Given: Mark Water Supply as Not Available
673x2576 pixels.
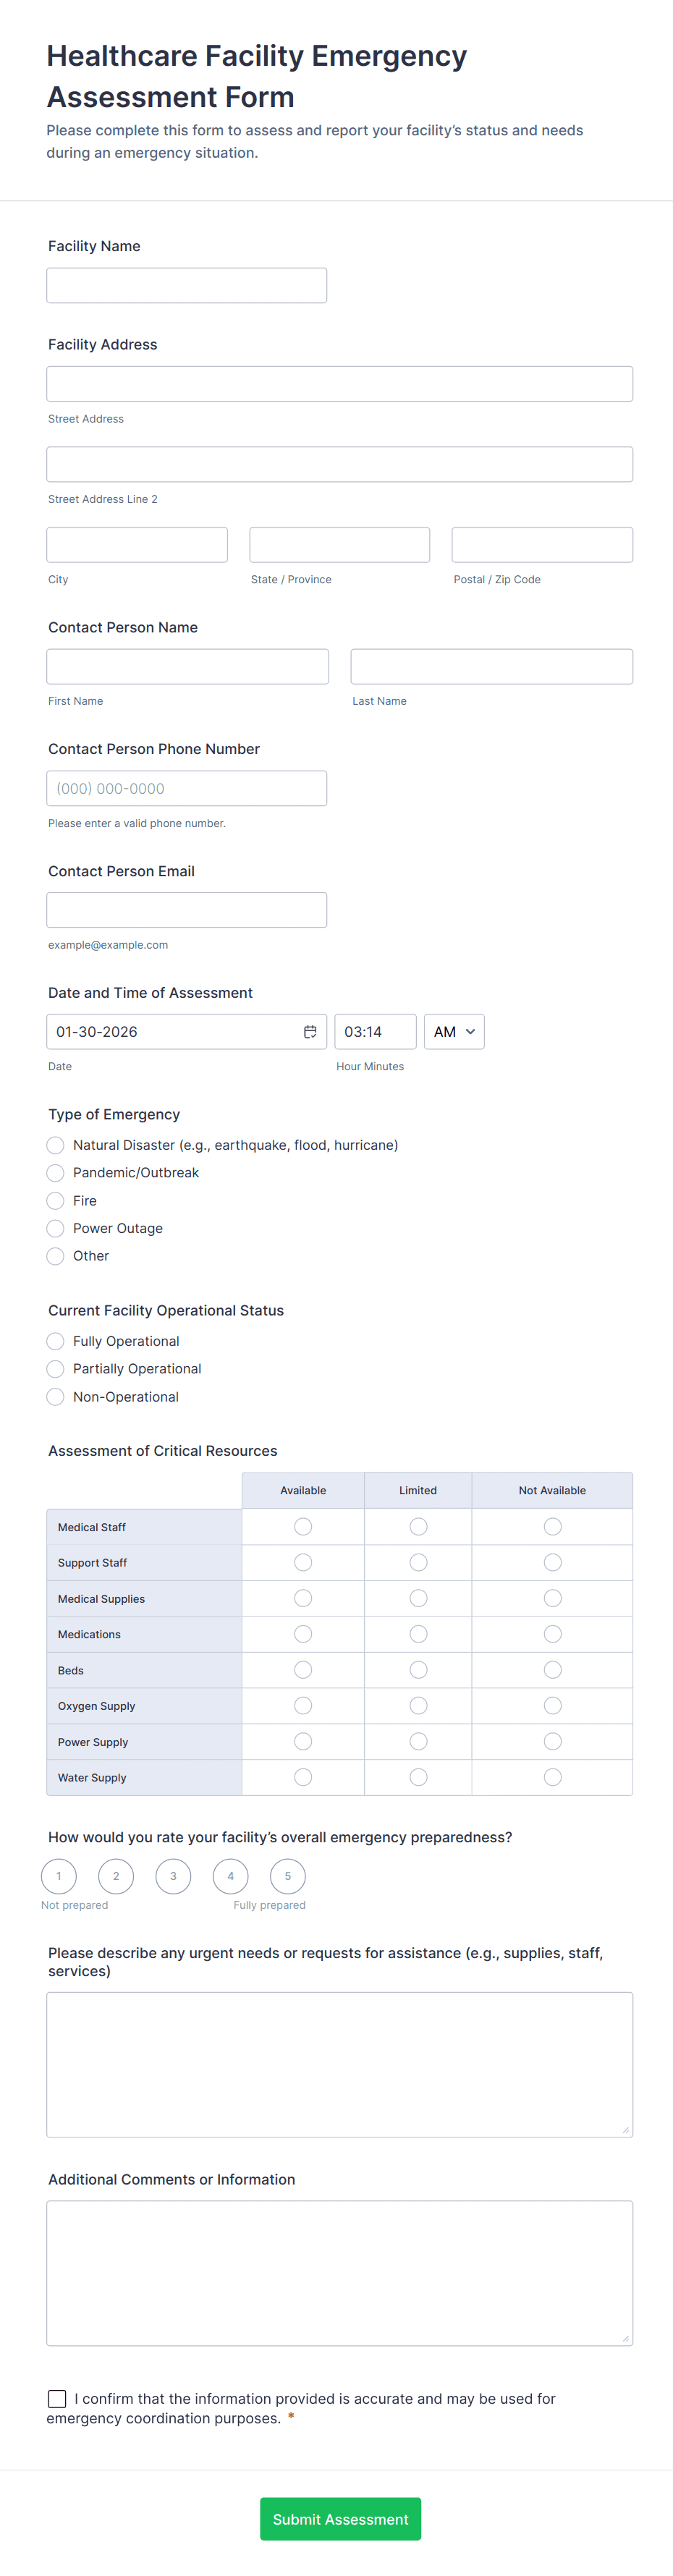Looking at the screenshot, I should click(552, 1777).
